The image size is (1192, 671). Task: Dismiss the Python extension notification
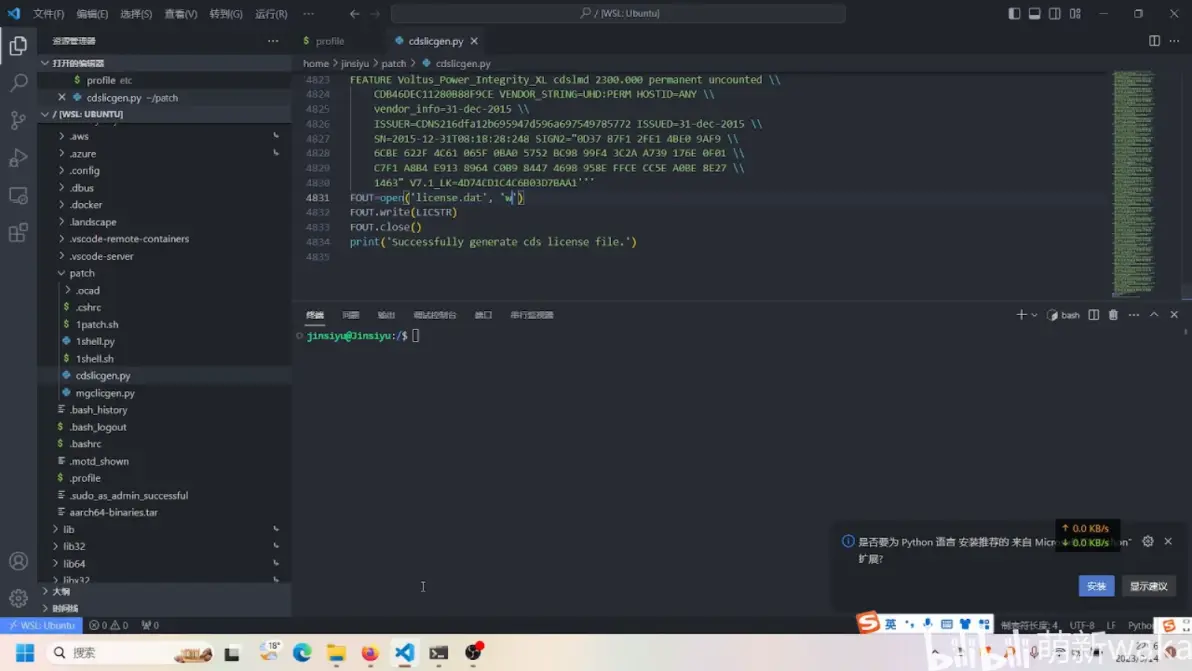1168,541
